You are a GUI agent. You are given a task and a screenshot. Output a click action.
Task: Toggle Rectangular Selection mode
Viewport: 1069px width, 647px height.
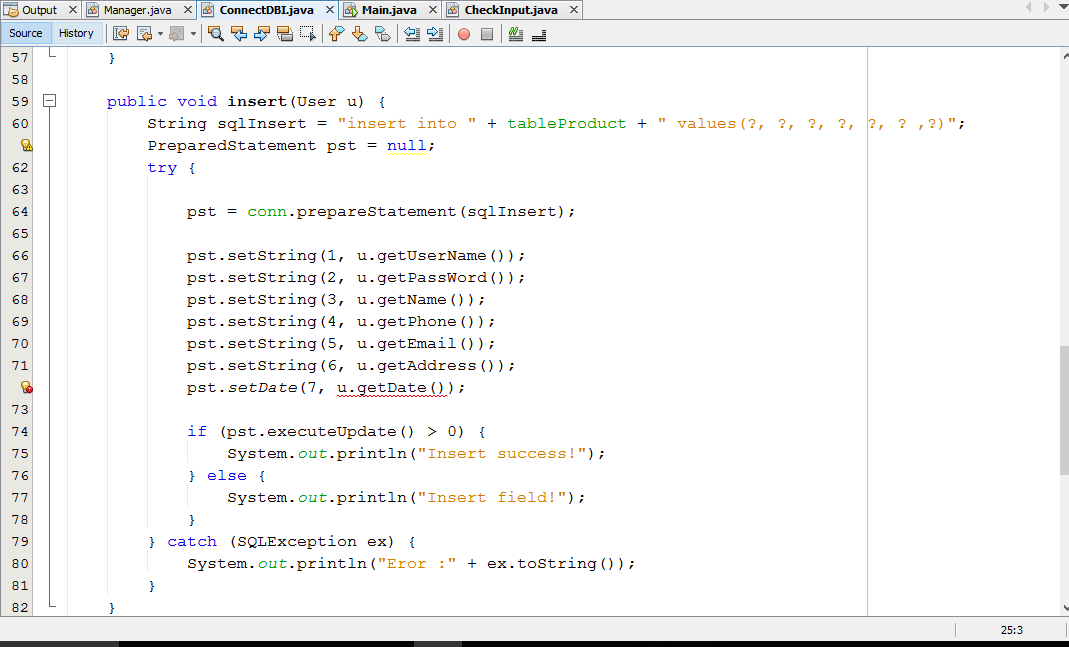tap(308, 34)
